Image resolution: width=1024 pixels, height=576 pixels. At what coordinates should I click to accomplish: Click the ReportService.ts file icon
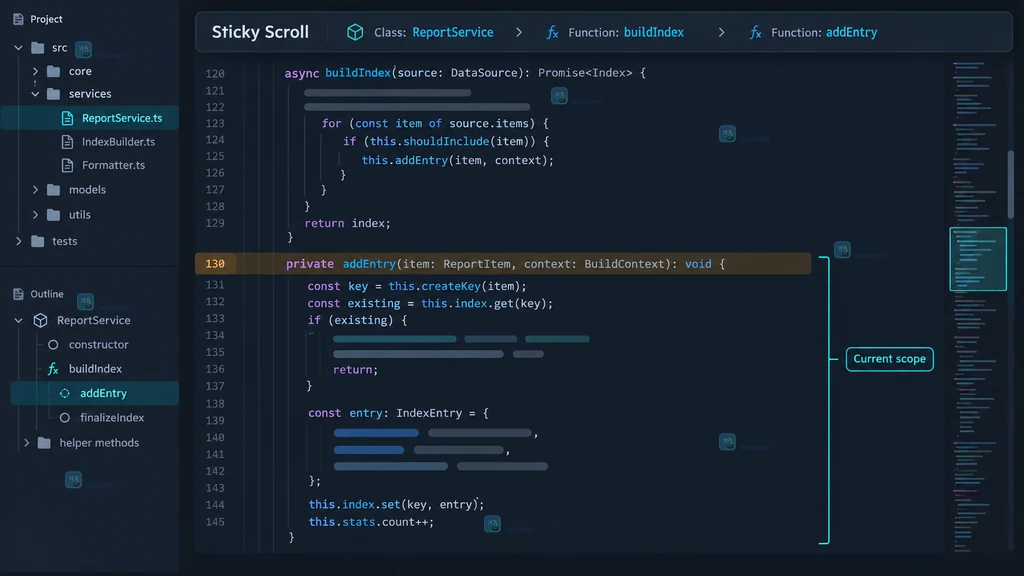[x=67, y=118]
